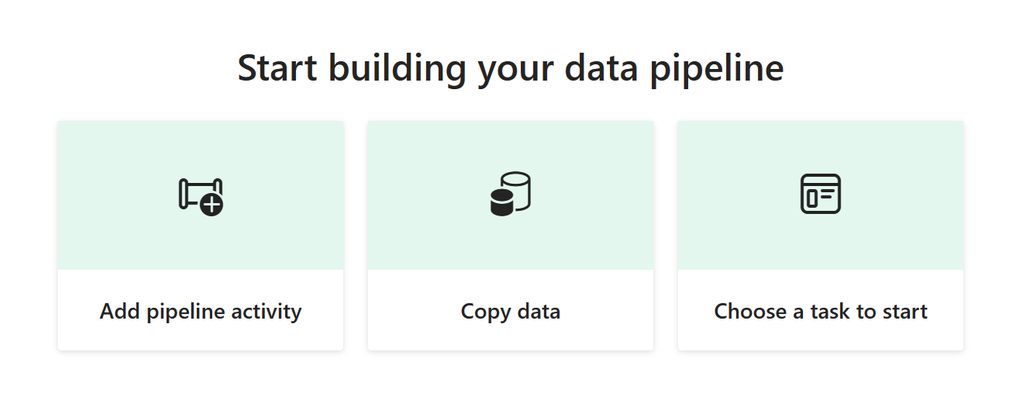Click the small rectangle inside the task window icon
Image resolution: width=1026 pixels, height=400 pixels.
tap(812, 199)
